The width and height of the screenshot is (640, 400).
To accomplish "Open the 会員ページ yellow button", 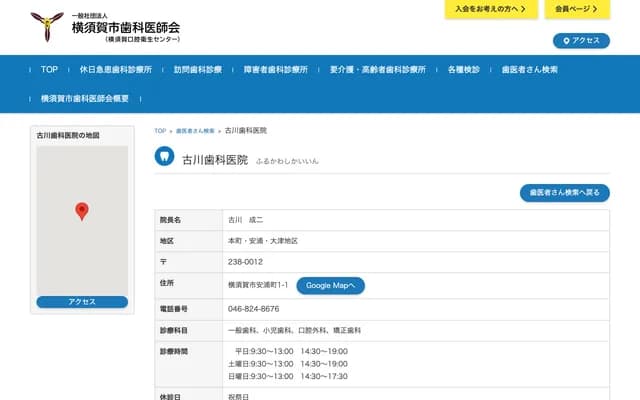I will (578, 9).
